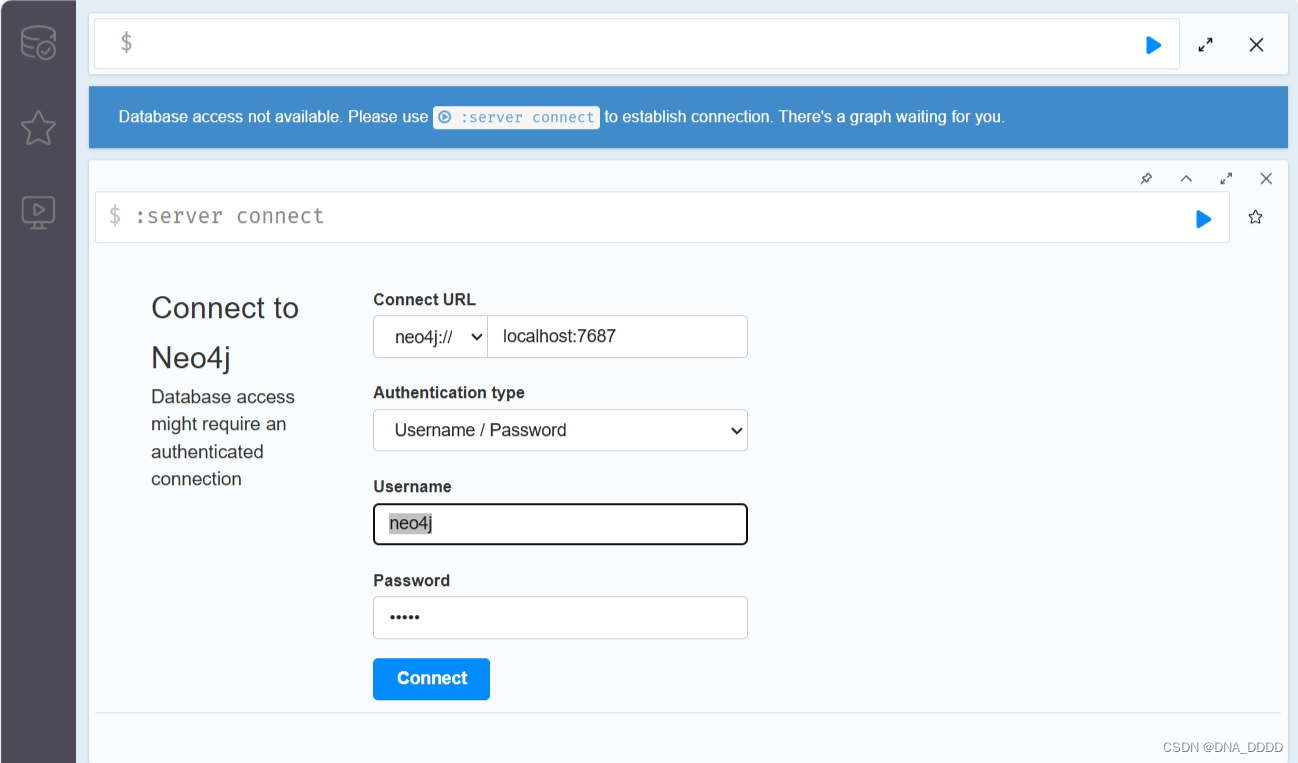Expand the connect frame to fullscreen

click(1226, 178)
